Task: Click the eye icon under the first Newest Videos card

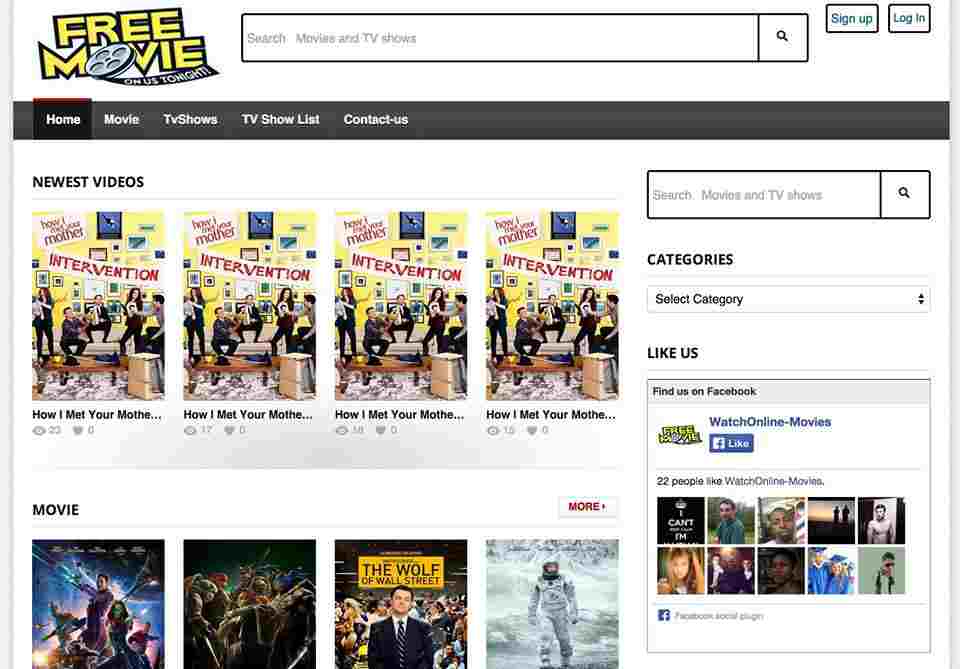Action: [x=39, y=430]
